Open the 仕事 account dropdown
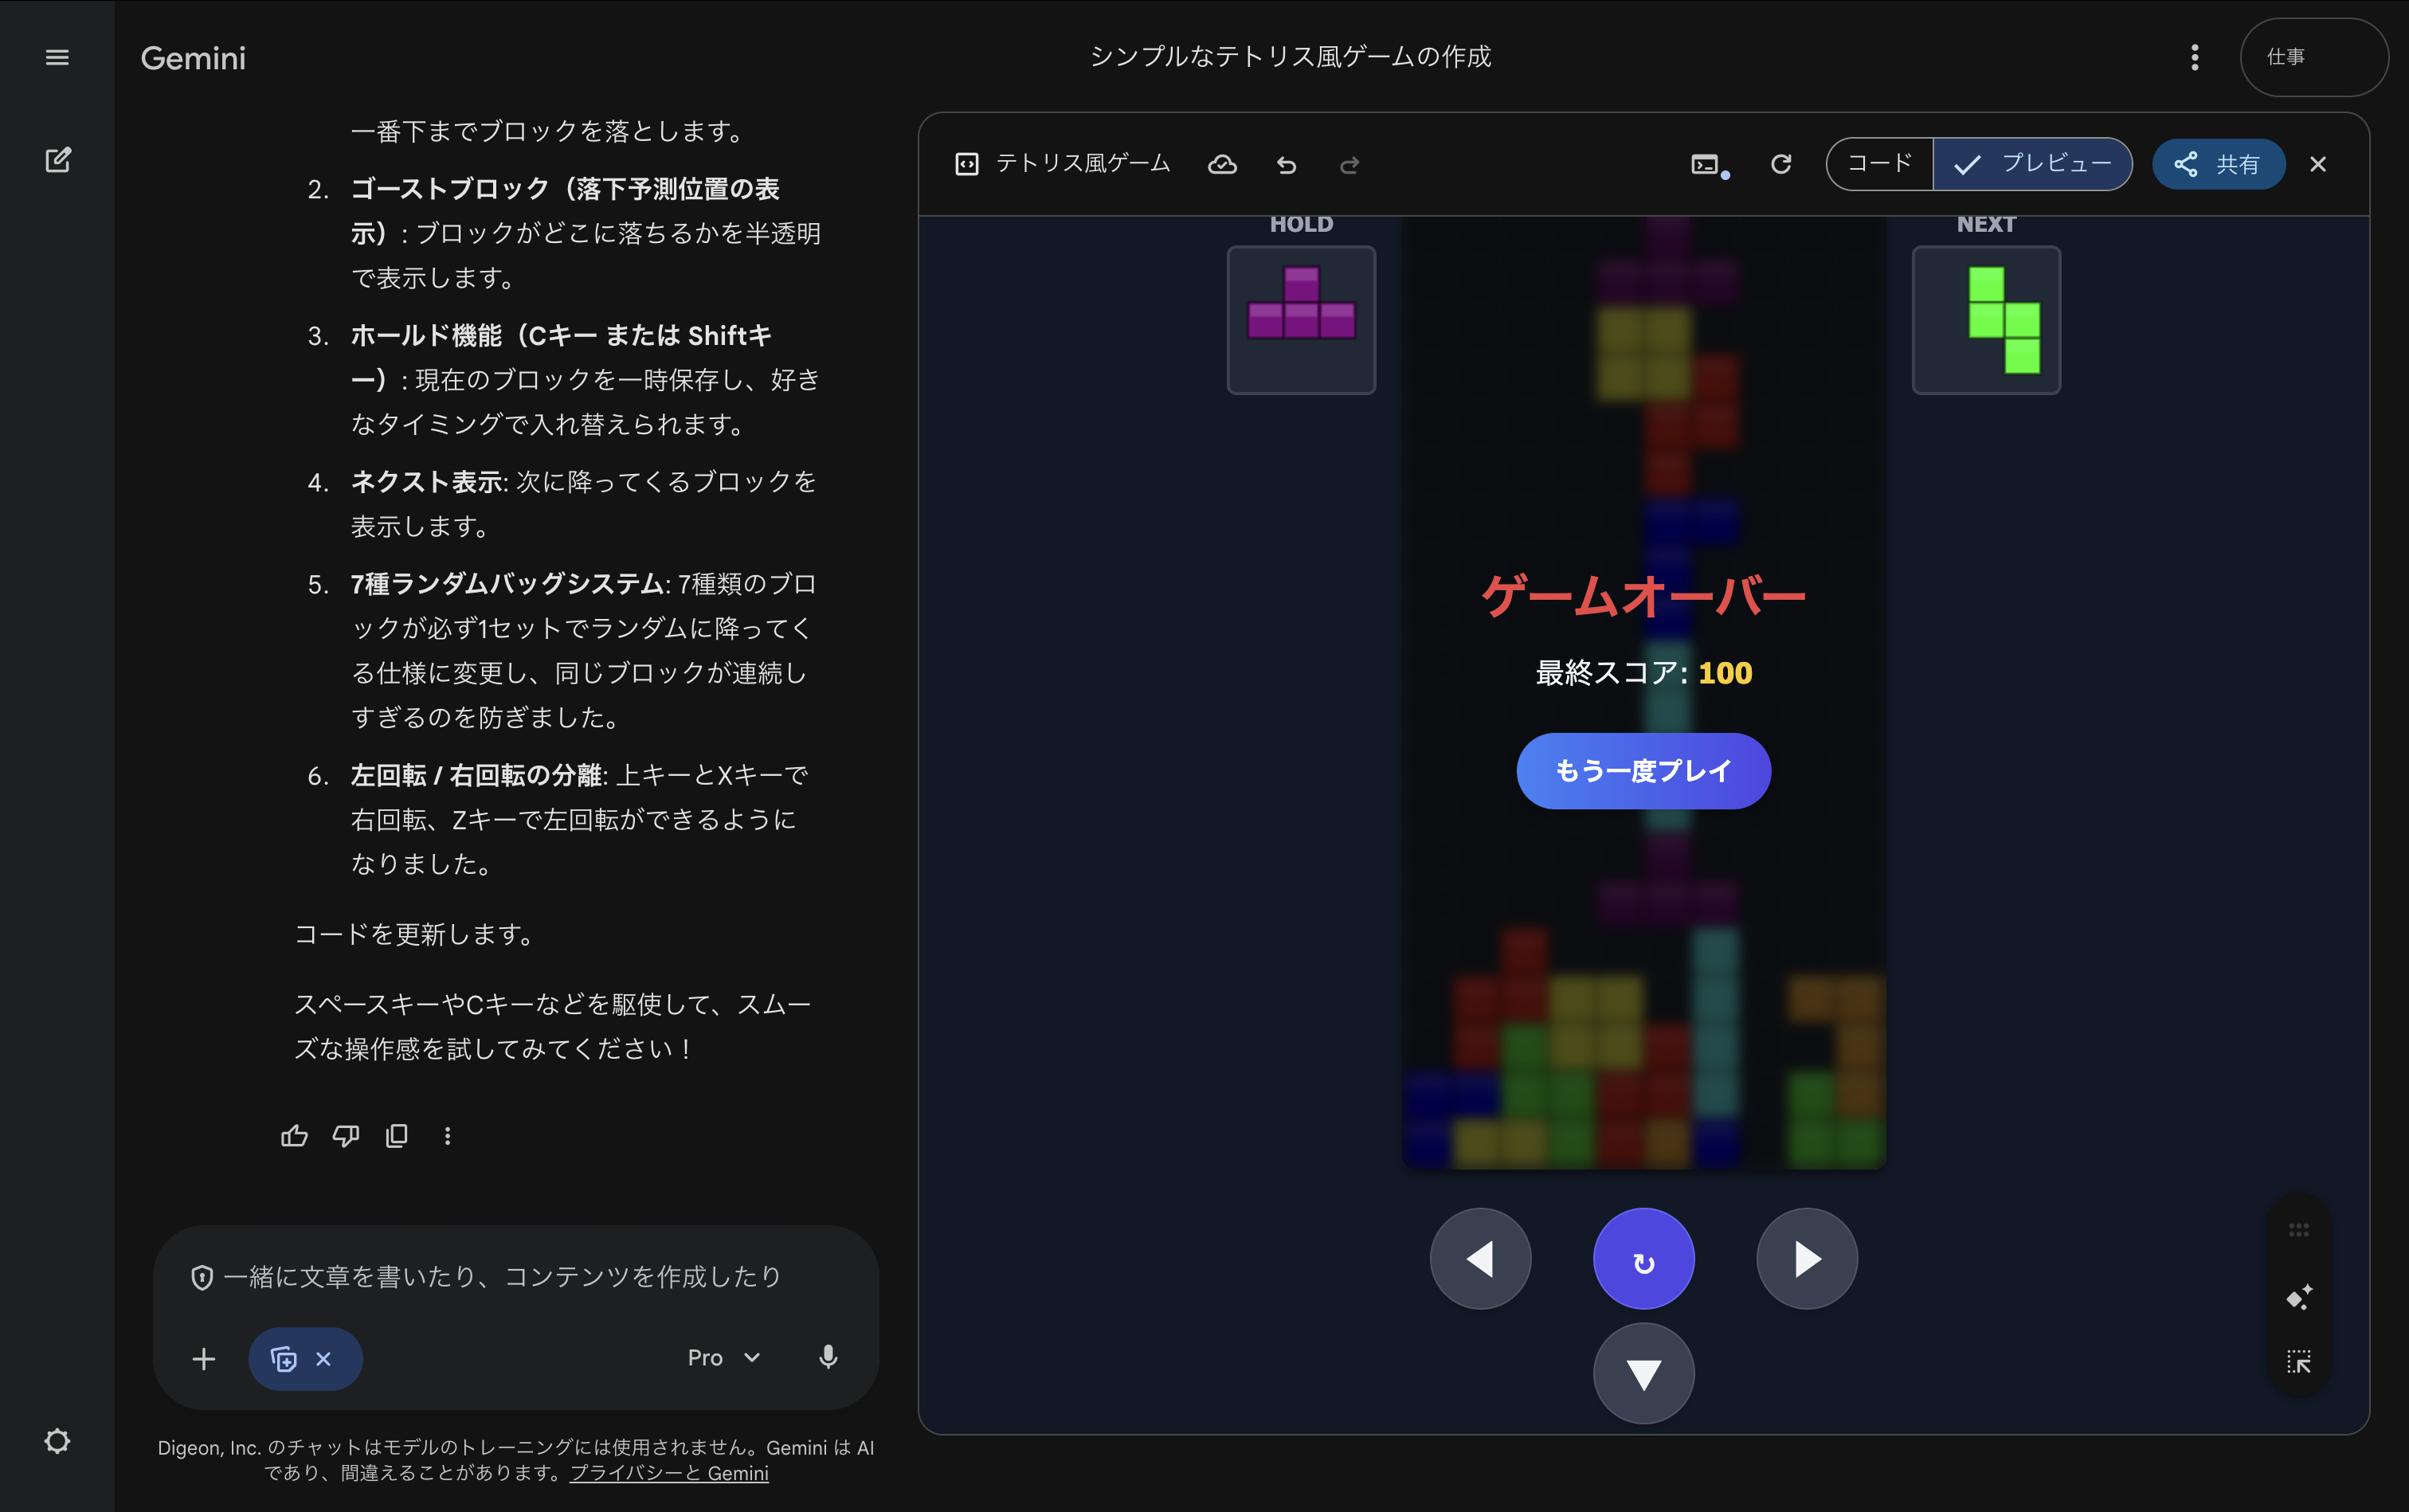Screen dimensions: 2409x1512 click(x=2313, y=57)
